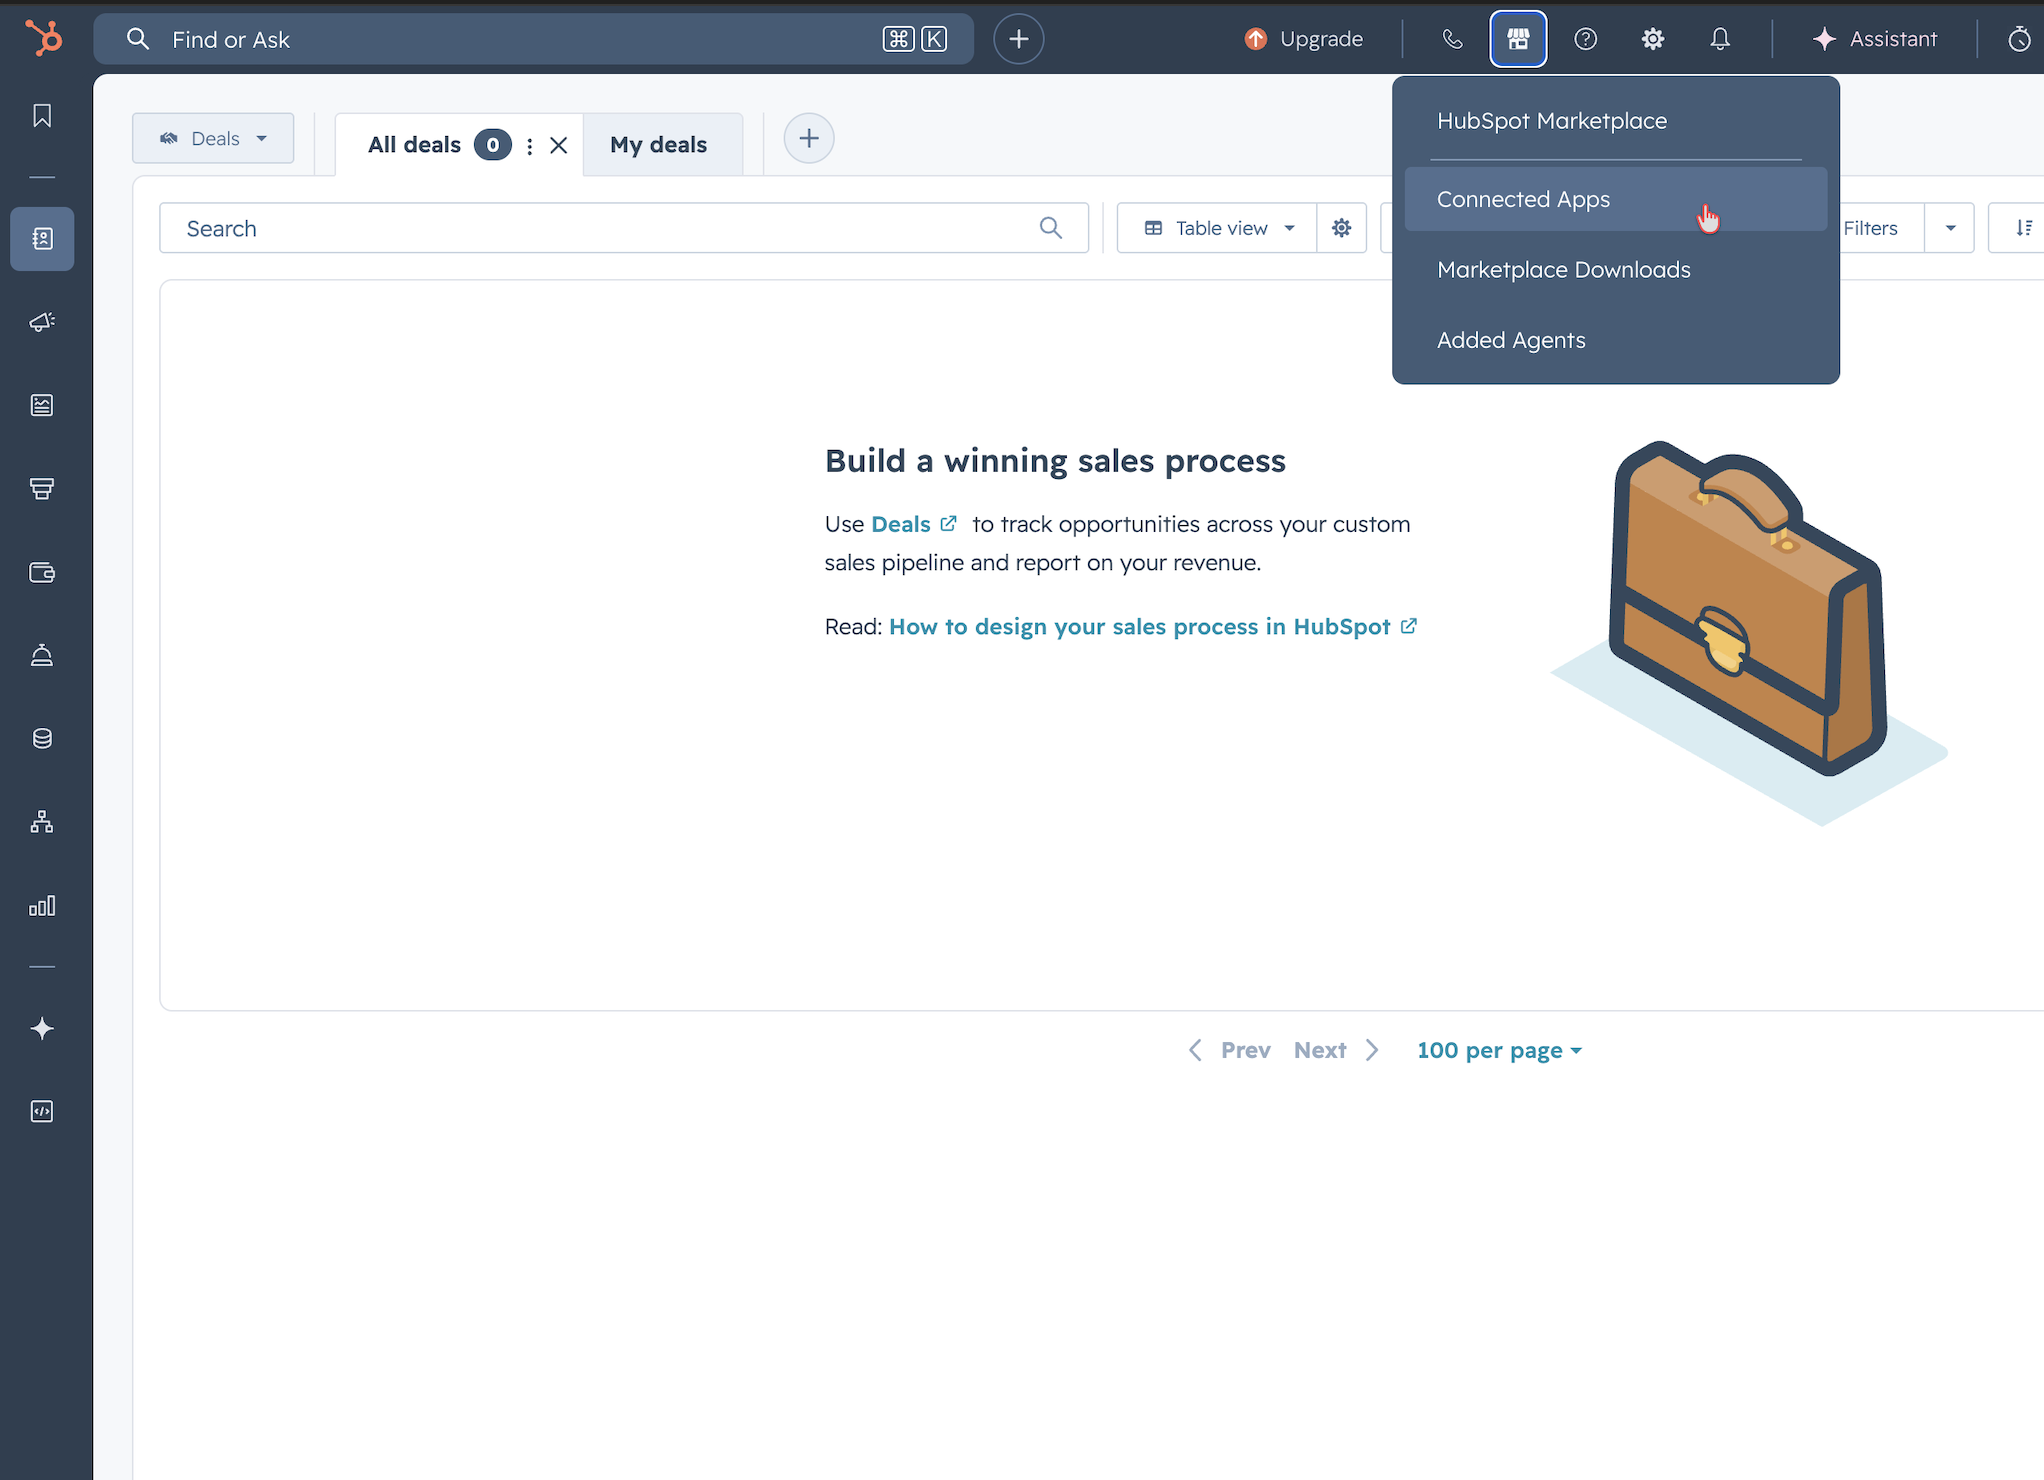
Task: Add a new view tab
Action: click(809, 138)
